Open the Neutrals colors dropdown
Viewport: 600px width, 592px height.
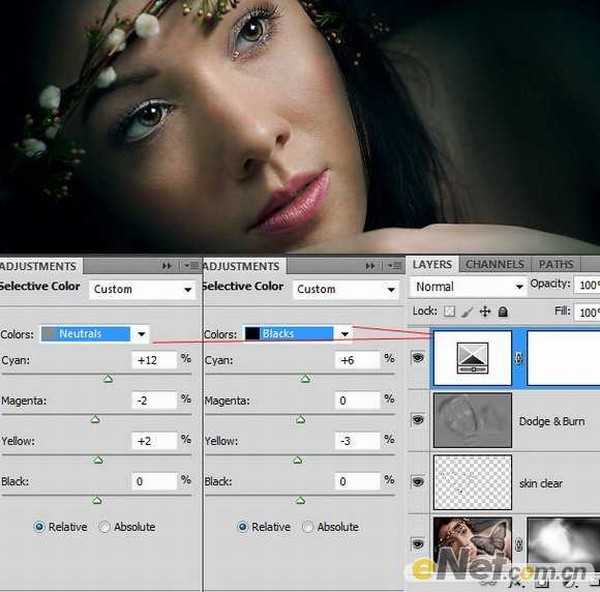(142, 334)
